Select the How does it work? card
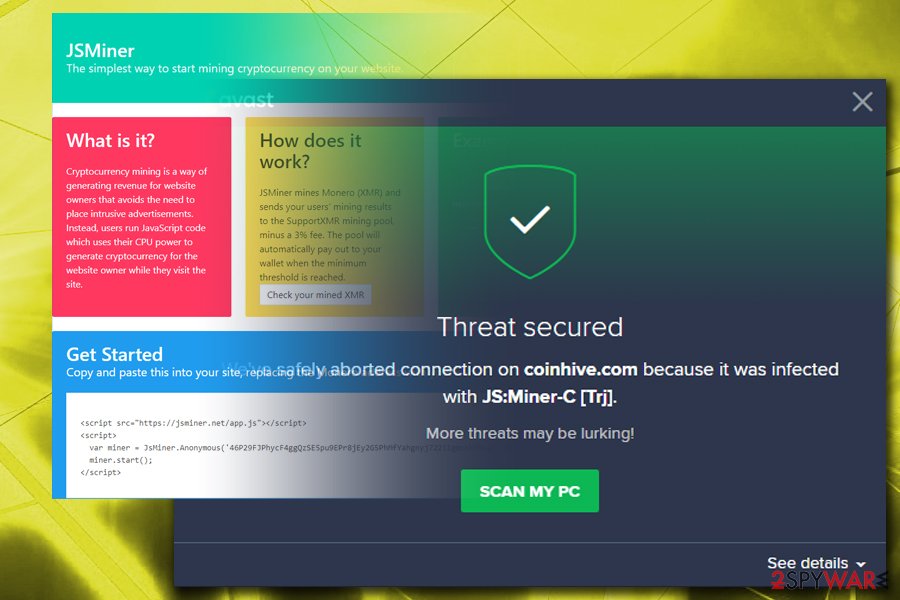Screen dimensions: 900x600 point(335,216)
